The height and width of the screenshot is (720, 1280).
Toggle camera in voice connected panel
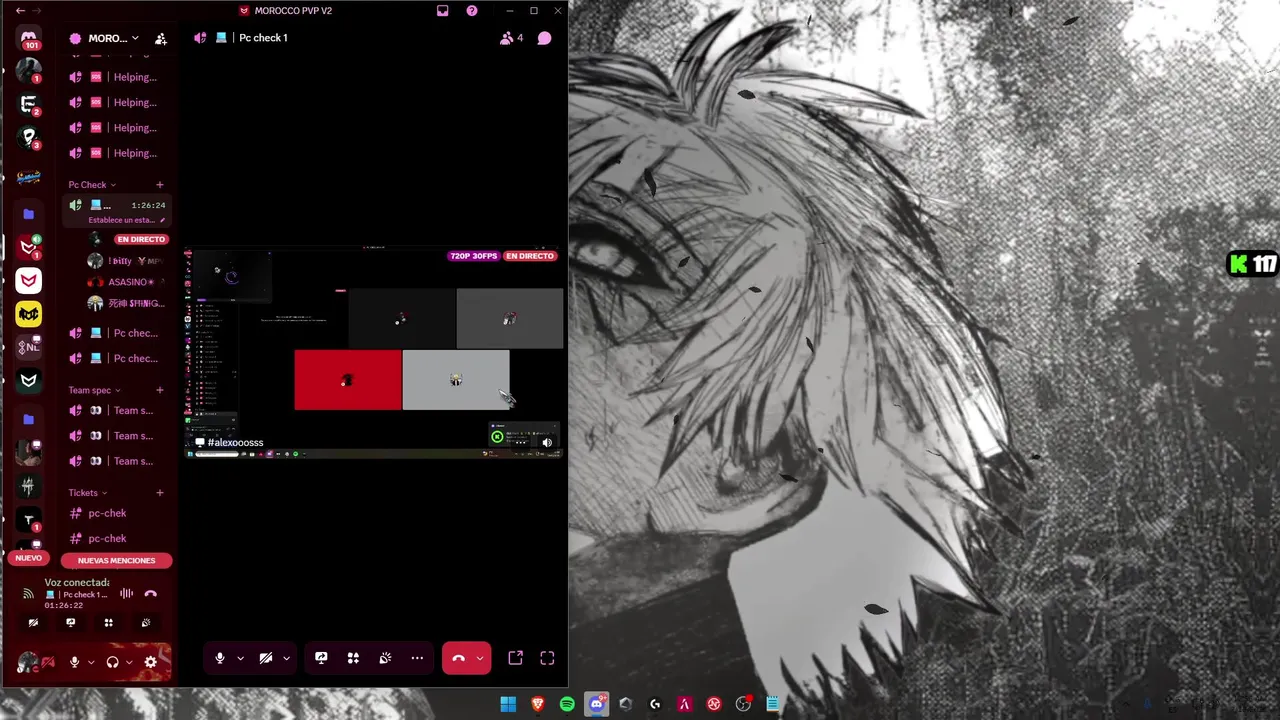33,622
